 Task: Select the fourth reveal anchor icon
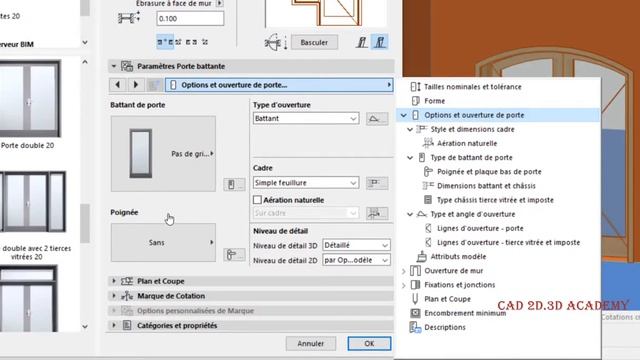(205, 42)
